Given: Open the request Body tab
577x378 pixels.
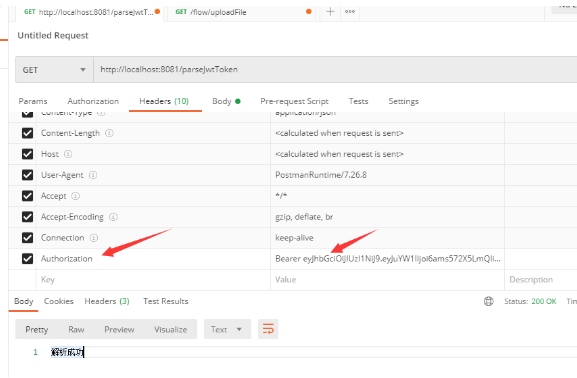Looking at the screenshot, I should (x=226, y=101).
